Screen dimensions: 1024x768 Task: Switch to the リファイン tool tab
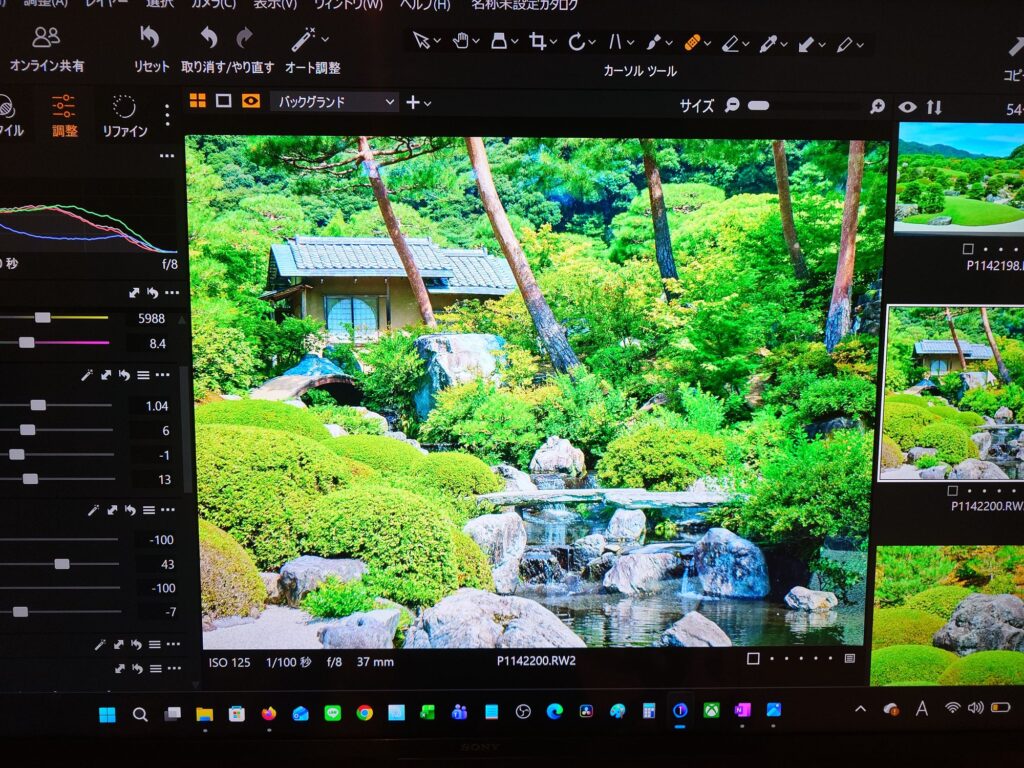(125, 116)
